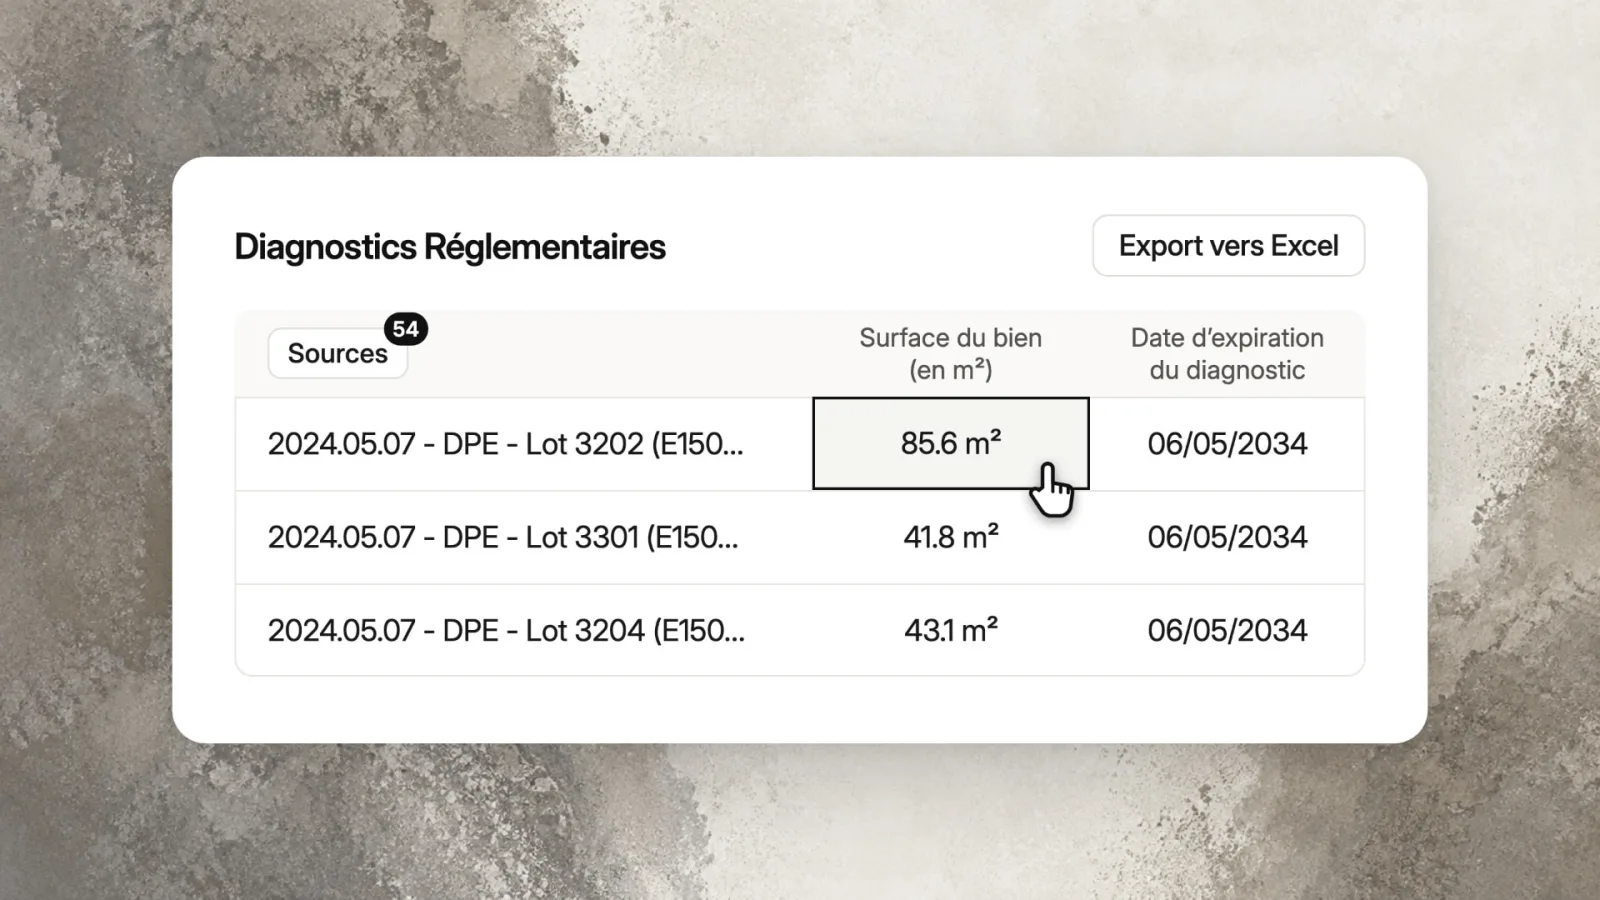Click the Surface du bien column header
The image size is (1600, 900).
point(951,354)
